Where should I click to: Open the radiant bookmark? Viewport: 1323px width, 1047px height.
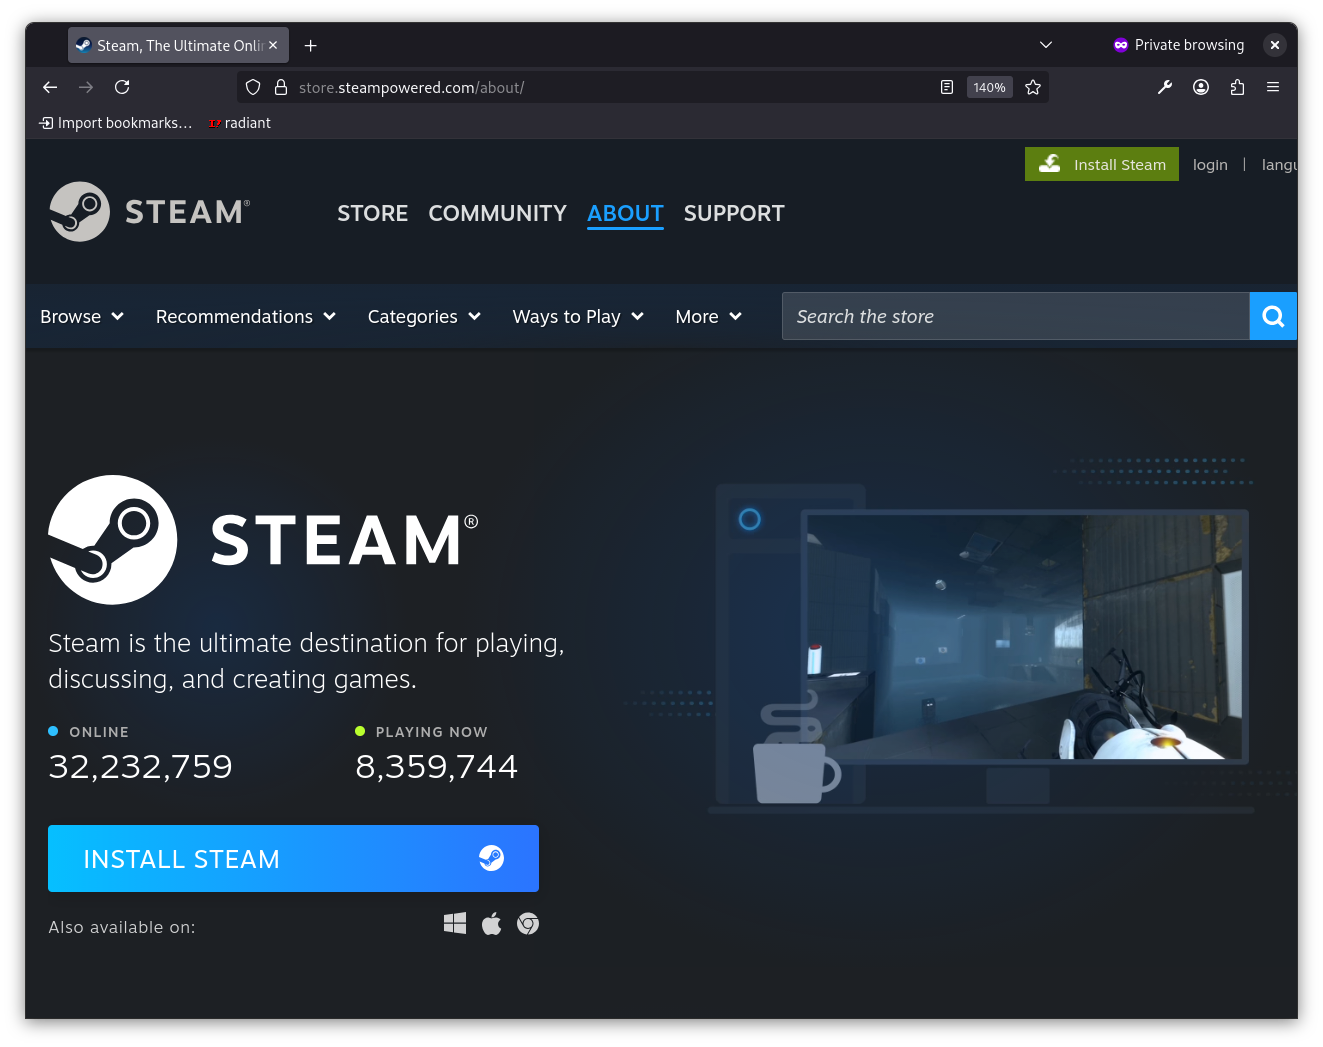[x=240, y=122]
